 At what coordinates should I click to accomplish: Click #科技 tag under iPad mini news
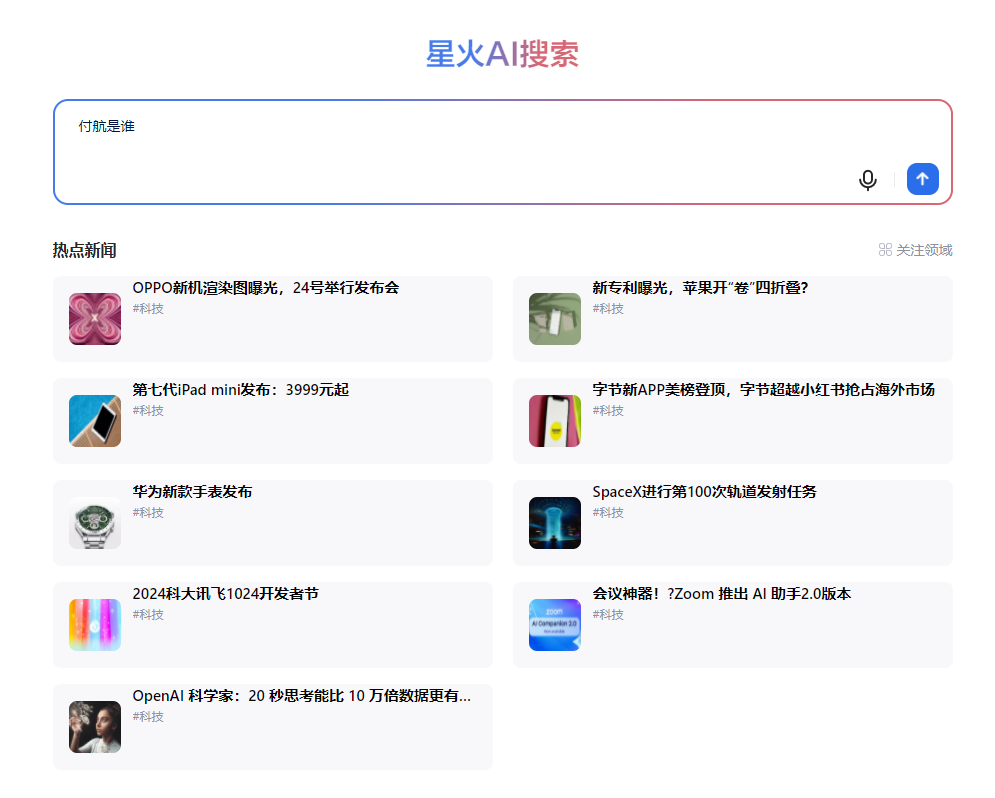pyautogui.click(x=148, y=411)
